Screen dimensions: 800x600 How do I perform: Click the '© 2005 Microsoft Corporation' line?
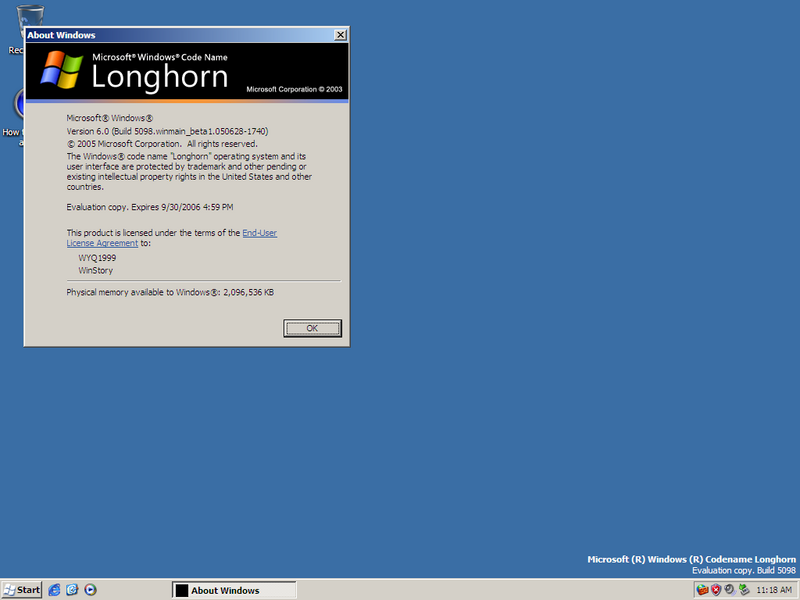[162, 144]
